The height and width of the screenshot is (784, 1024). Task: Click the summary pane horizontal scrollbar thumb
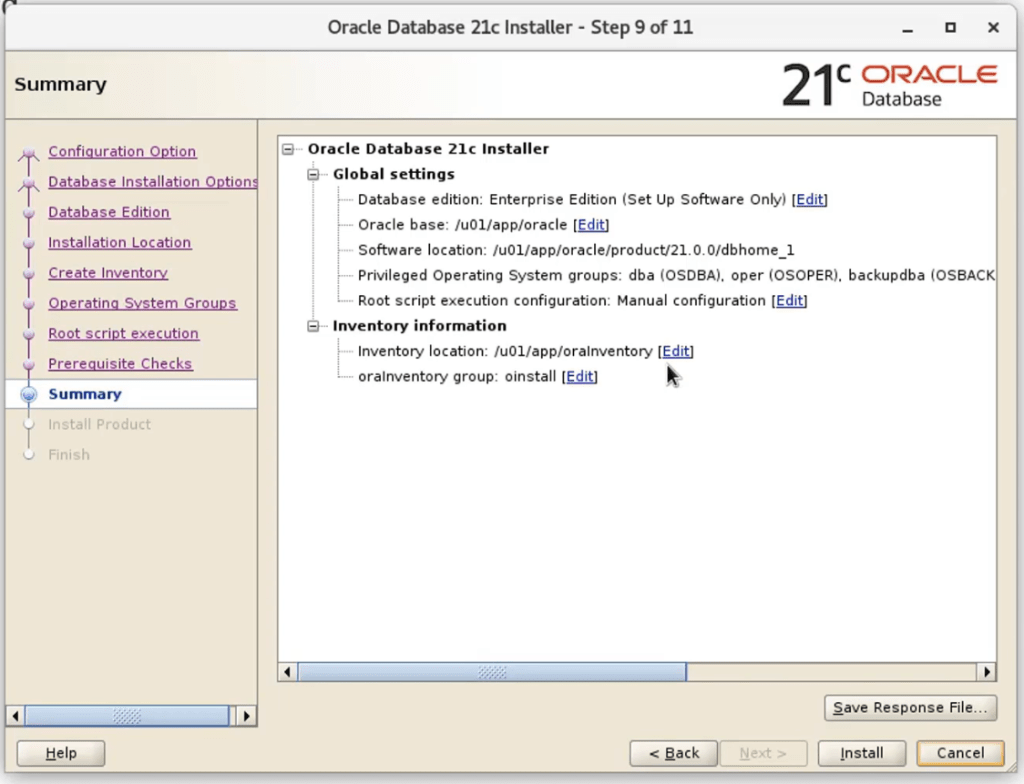[x=492, y=672]
